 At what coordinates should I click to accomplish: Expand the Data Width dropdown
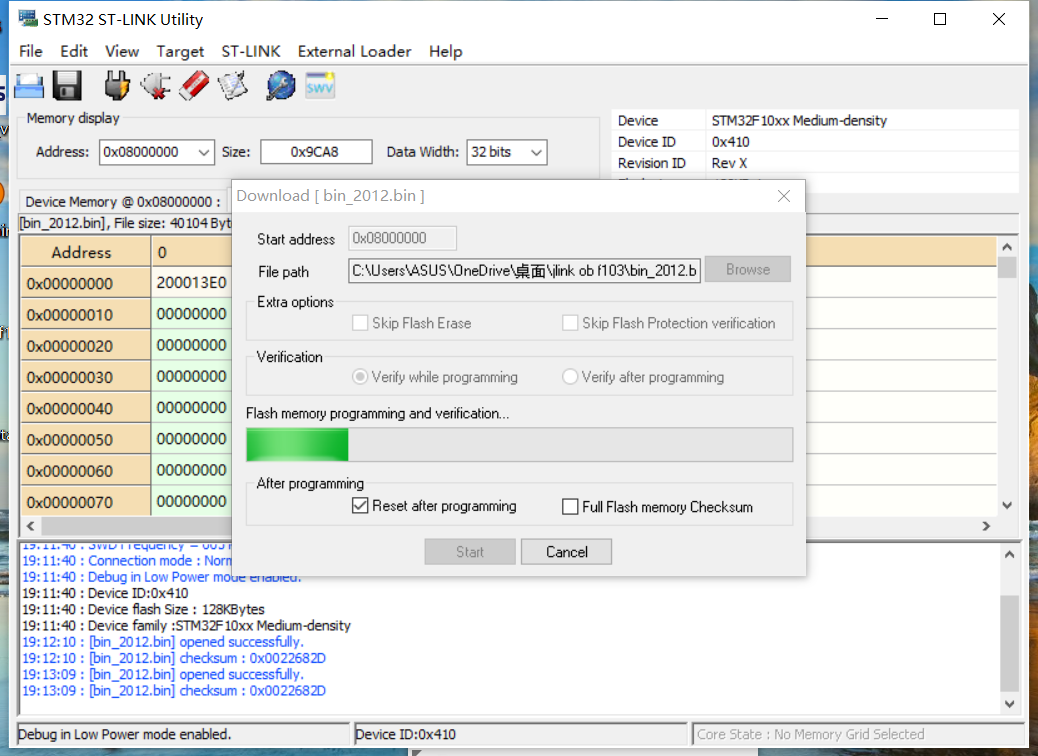(537, 152)
